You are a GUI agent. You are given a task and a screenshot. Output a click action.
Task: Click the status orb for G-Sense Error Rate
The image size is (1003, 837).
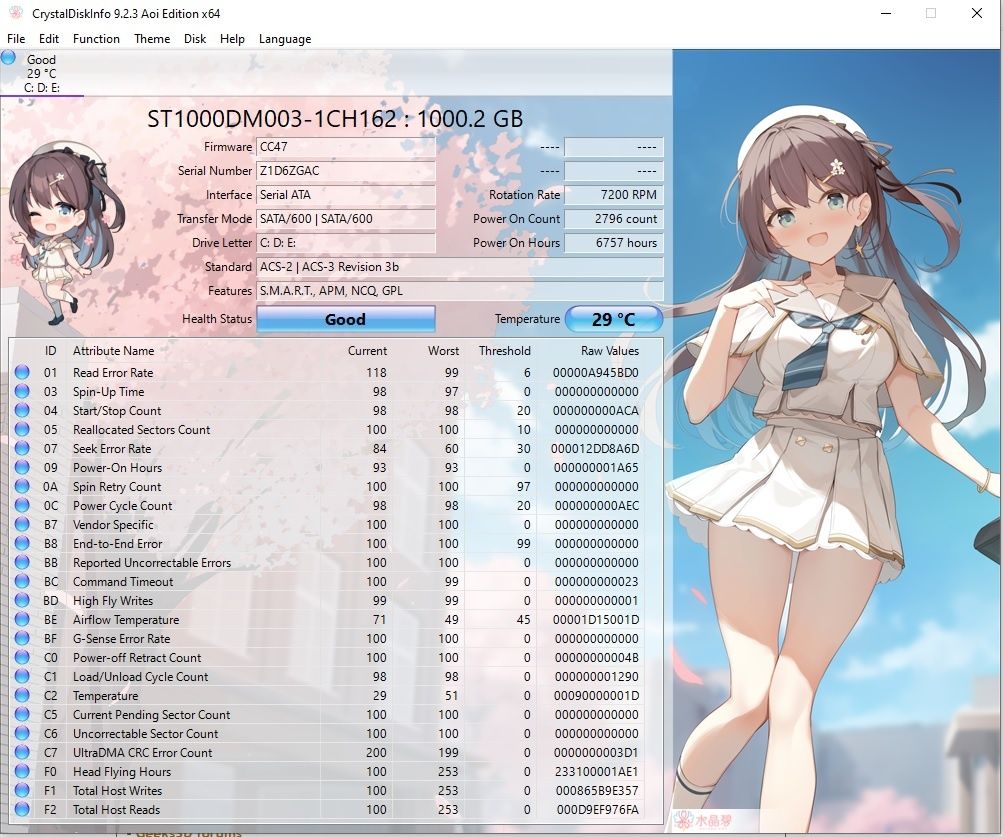22,638
